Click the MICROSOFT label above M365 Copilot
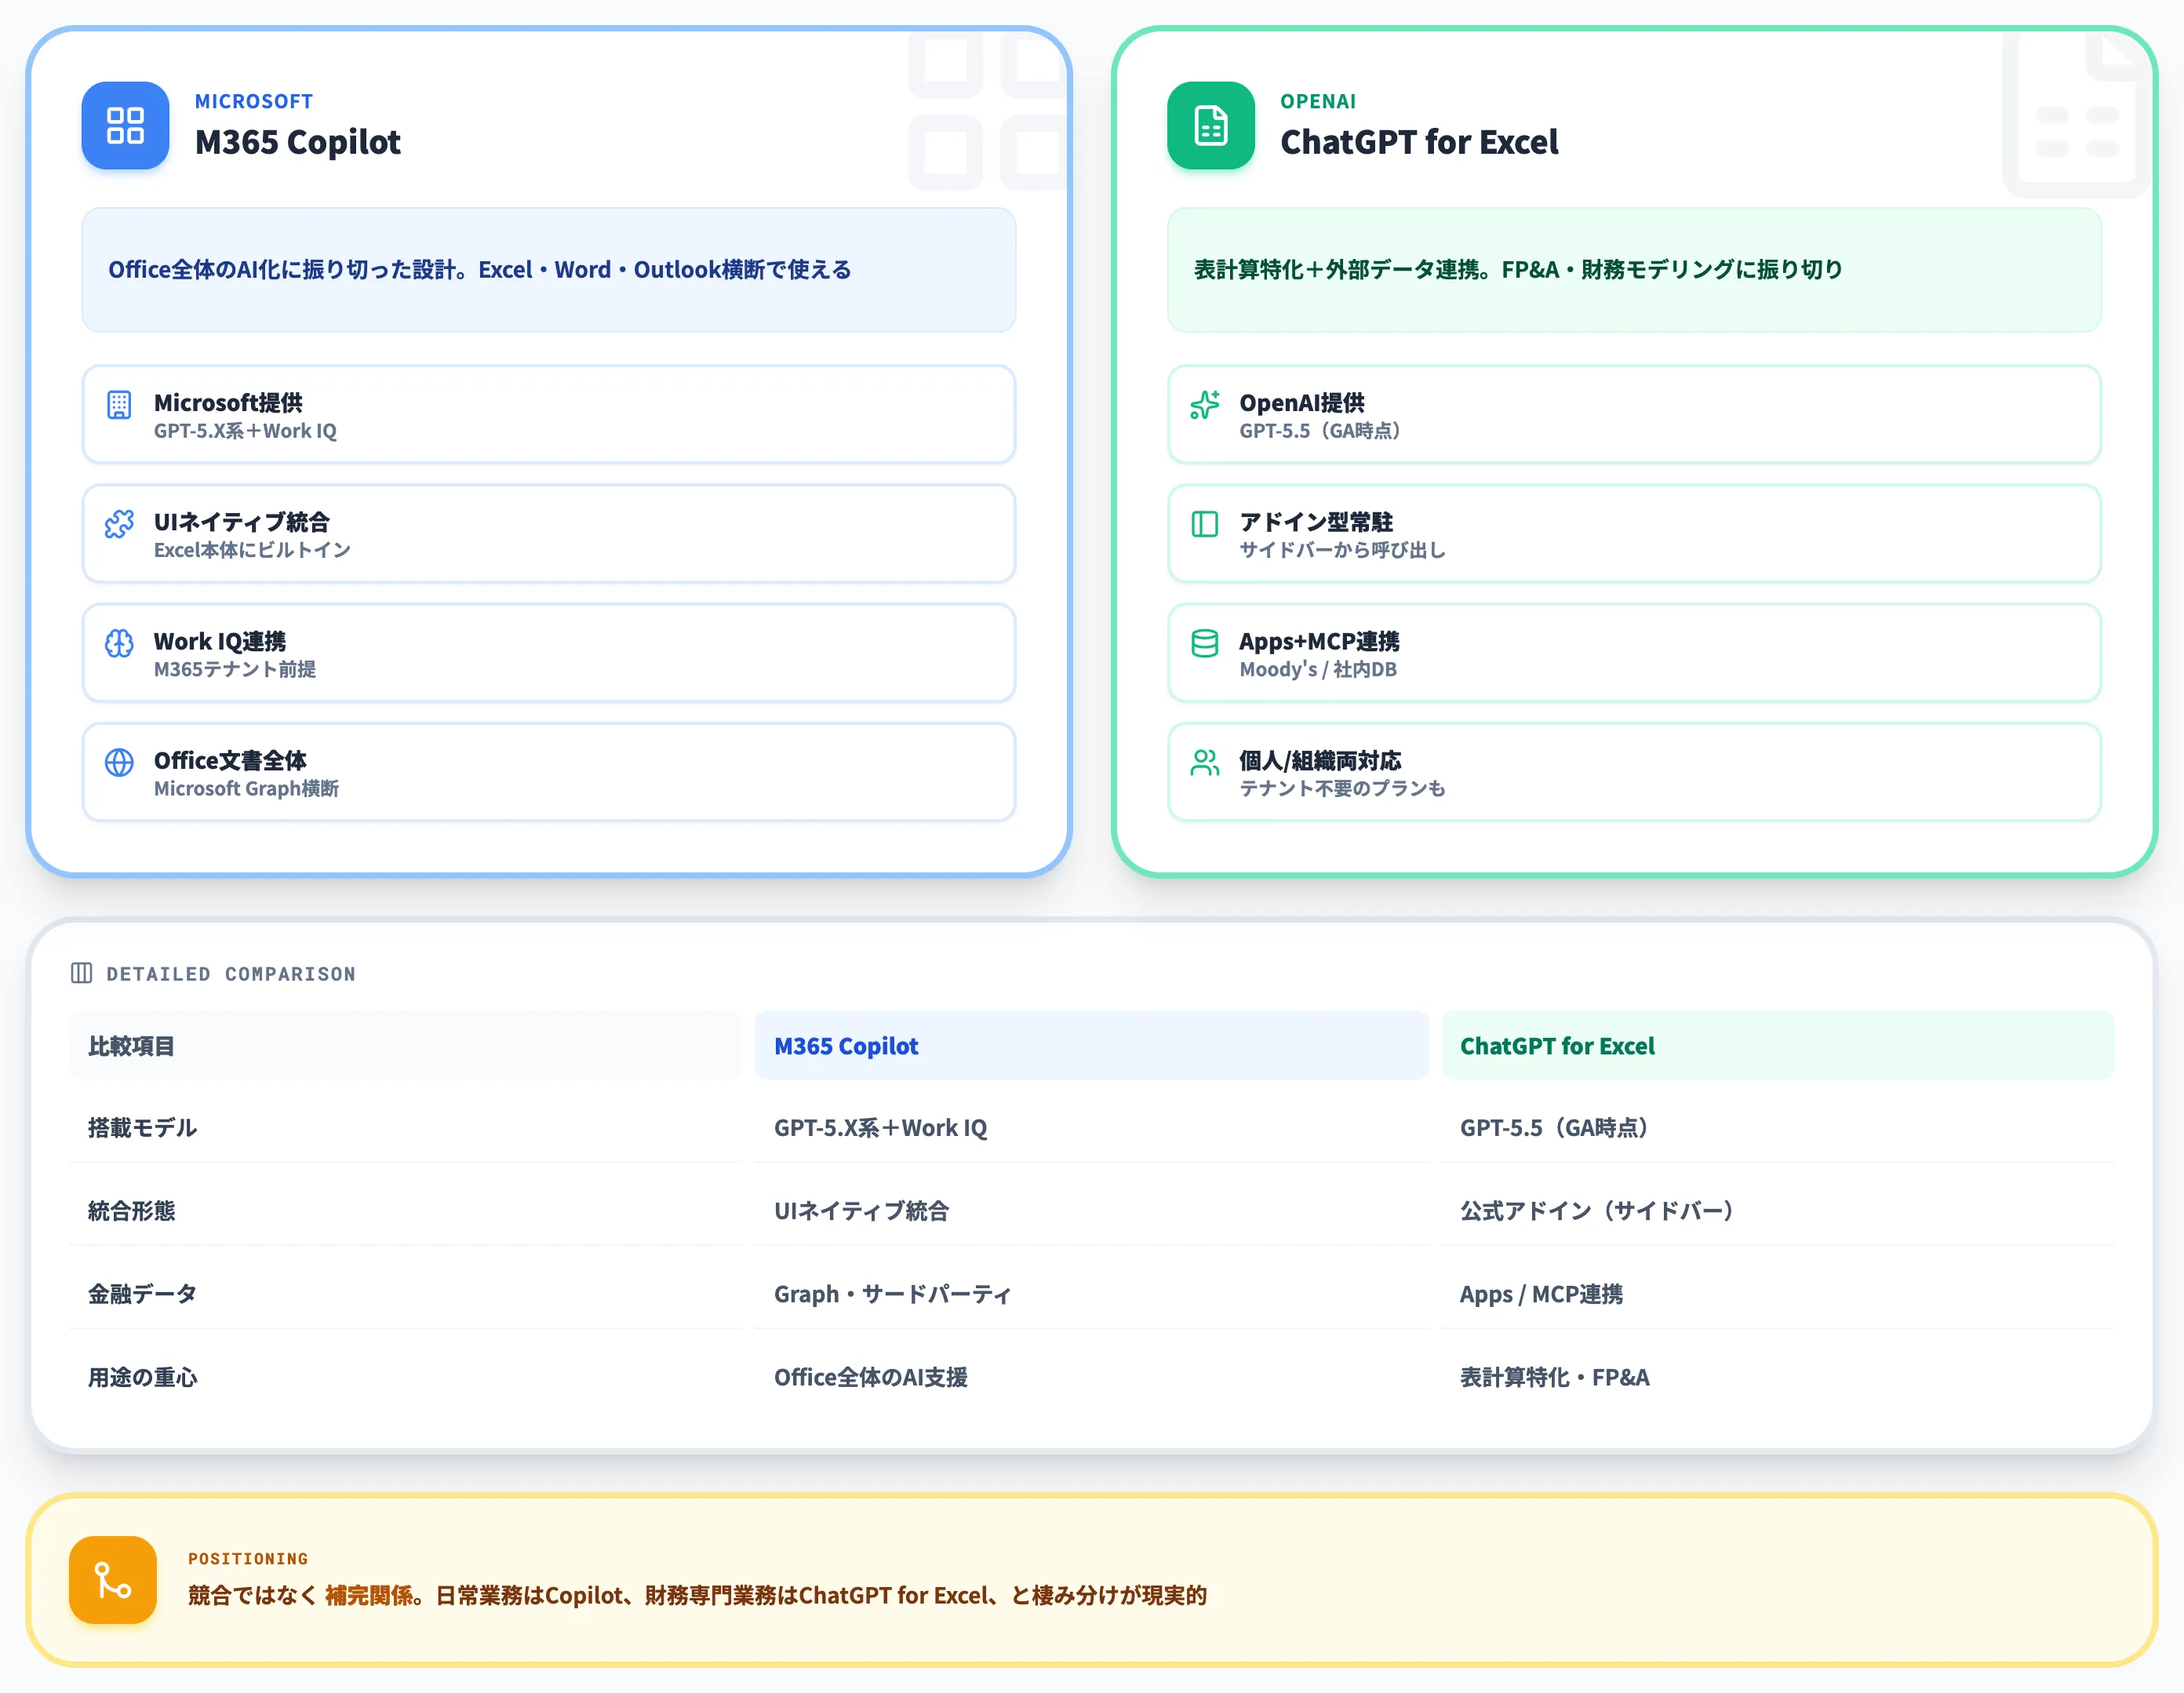The height and width of the screenshot is (1693, 2184). pyautogui.click(x=254, y=101)
